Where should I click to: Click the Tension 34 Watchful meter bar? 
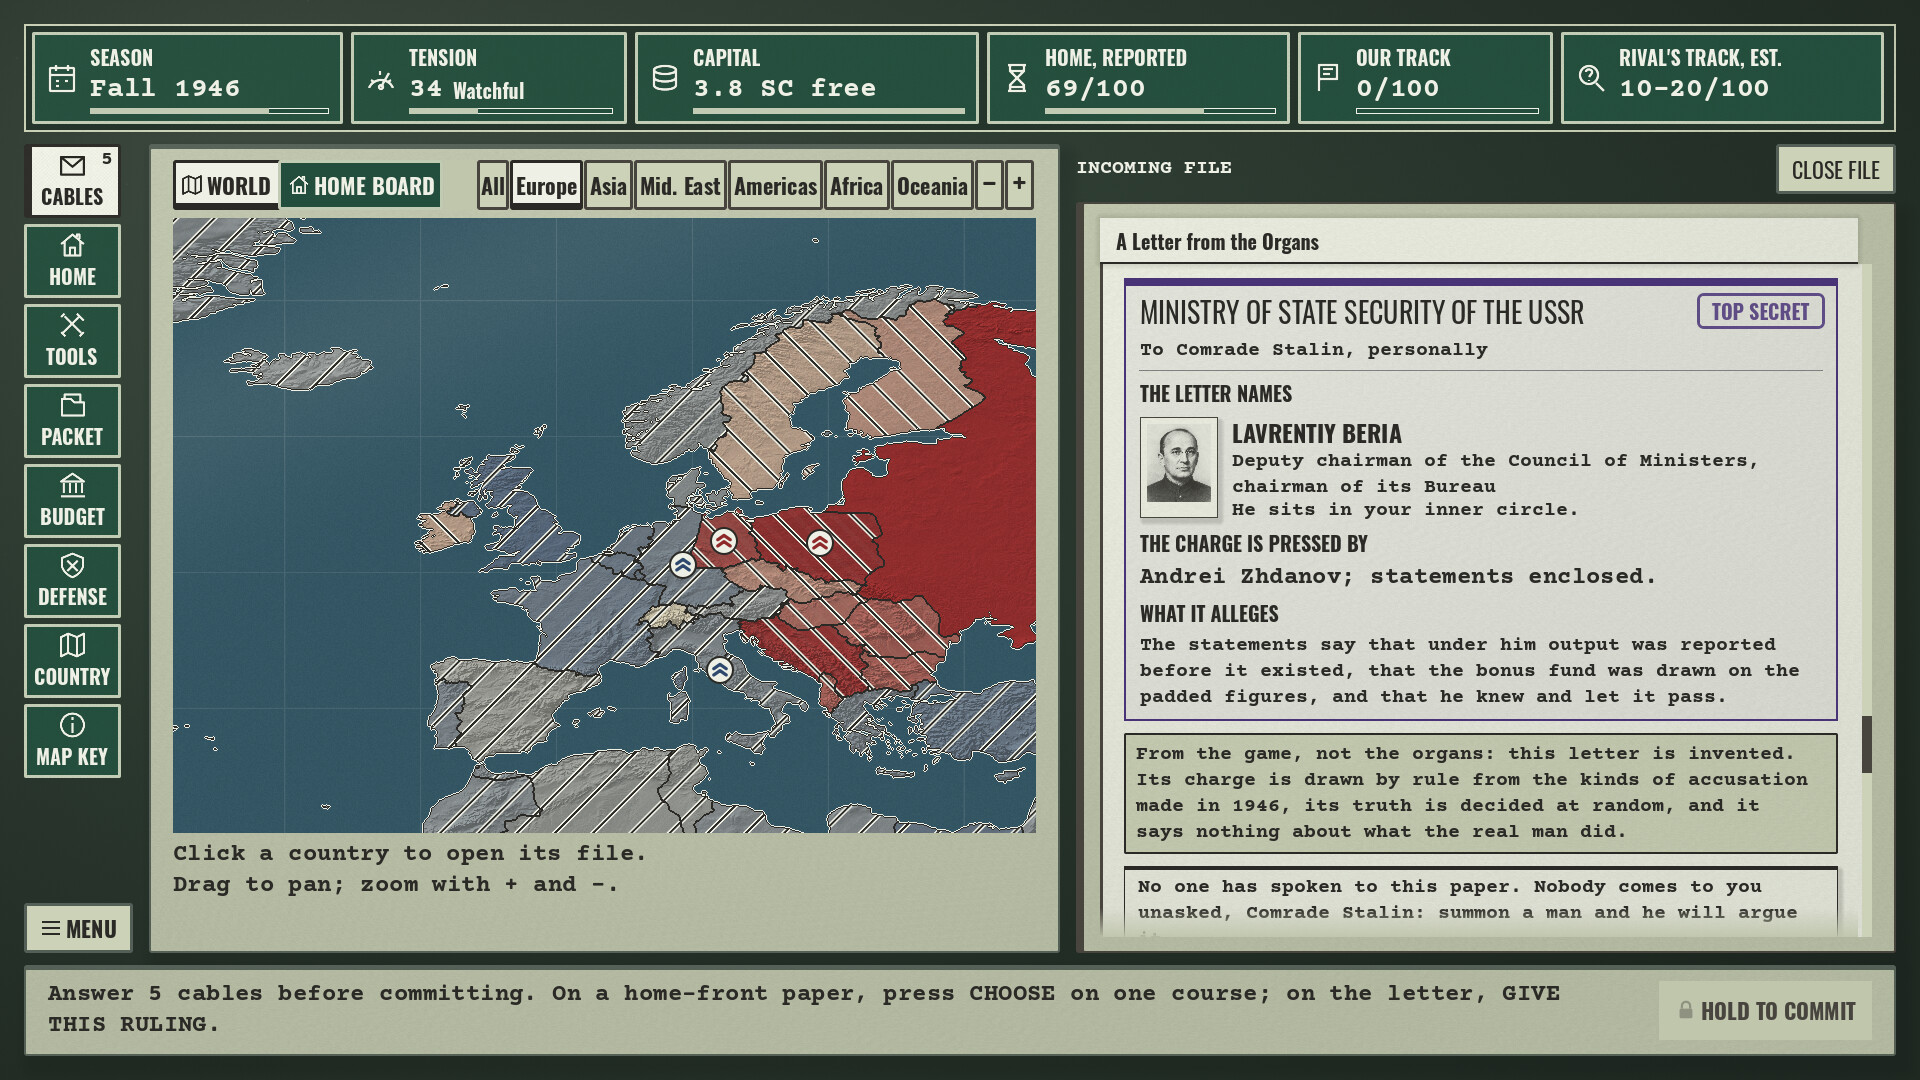point(510,111)
